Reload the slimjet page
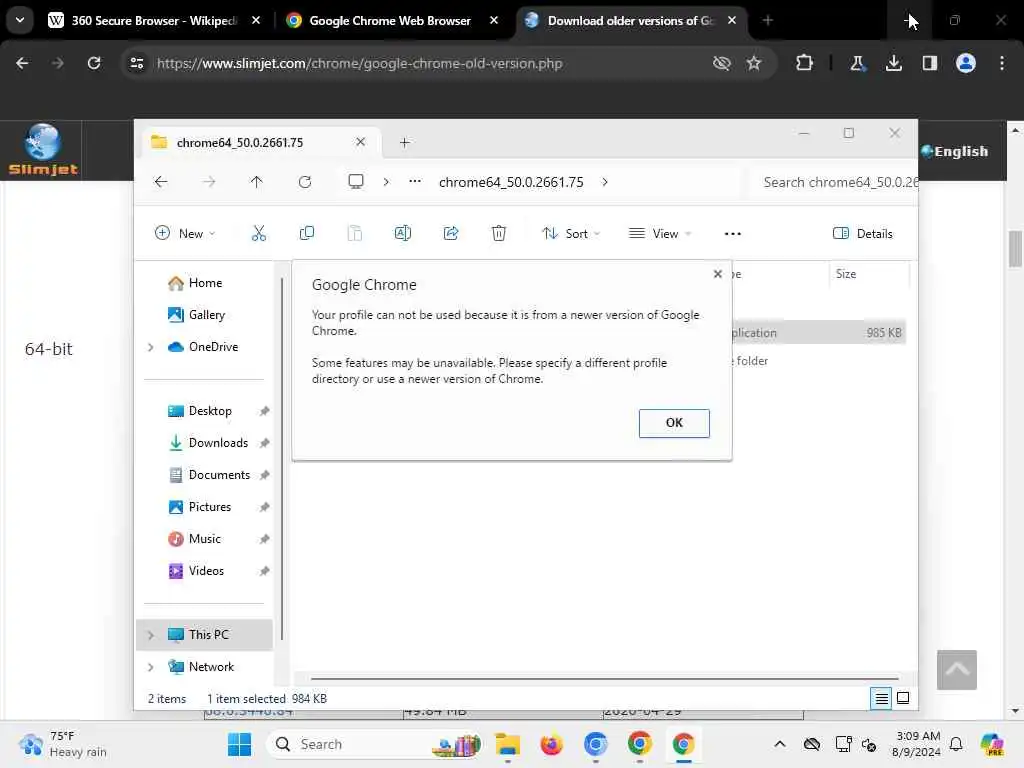The height and width of the screenshot is (768, 1024). pyautogui.click(x=94, y=63)
